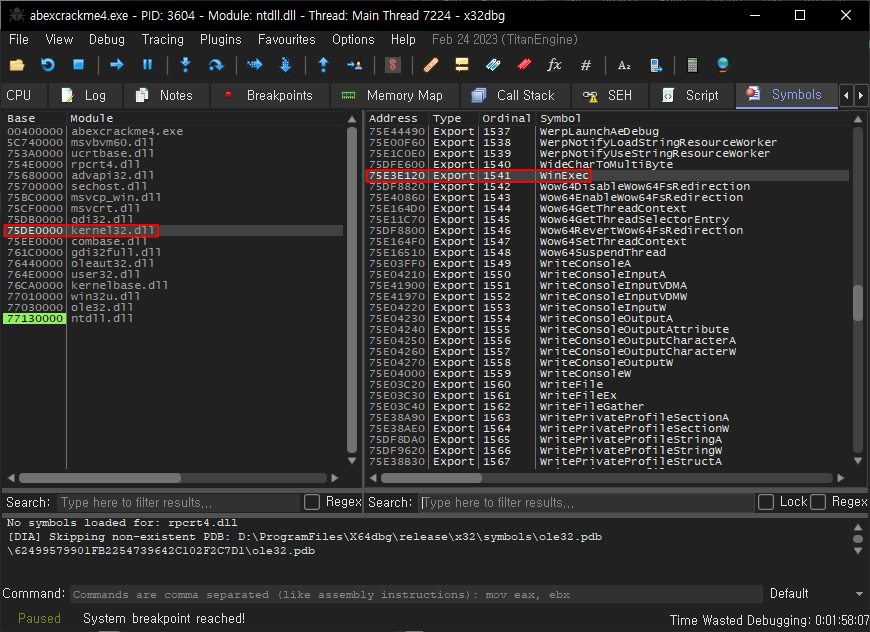The width and height of the screenshot is (870, 632).
Task: Click the symbol list vertical scrollbar thumb
Action: pyautogui.click(x=858, y=304)
